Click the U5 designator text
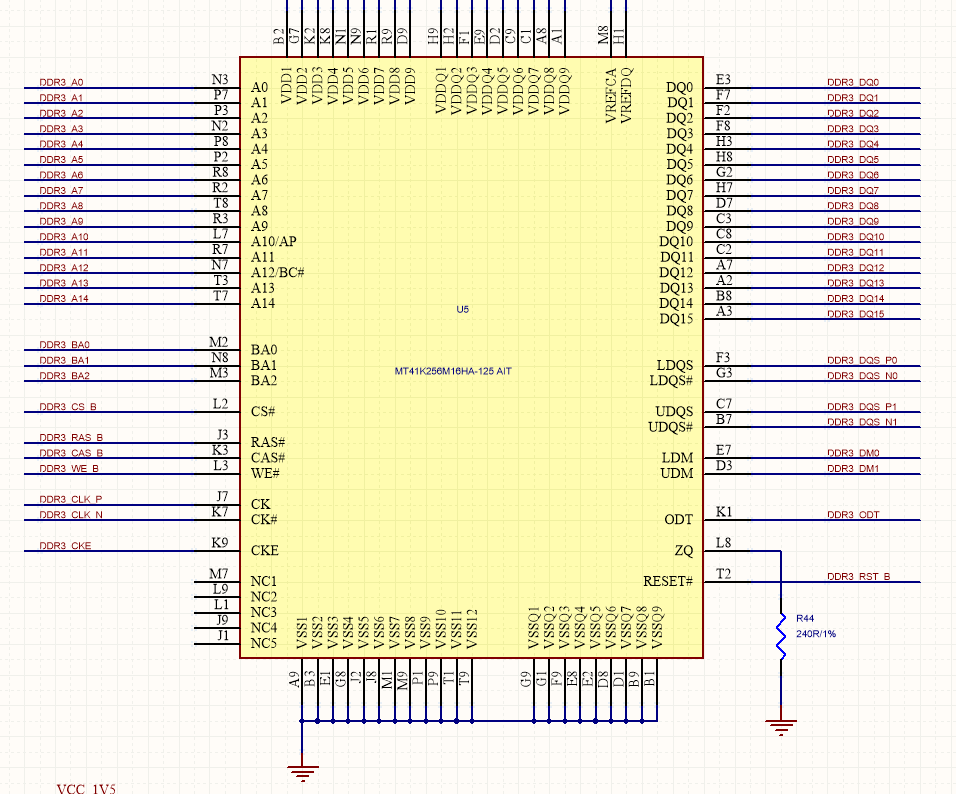 click(x=461, y=310)
